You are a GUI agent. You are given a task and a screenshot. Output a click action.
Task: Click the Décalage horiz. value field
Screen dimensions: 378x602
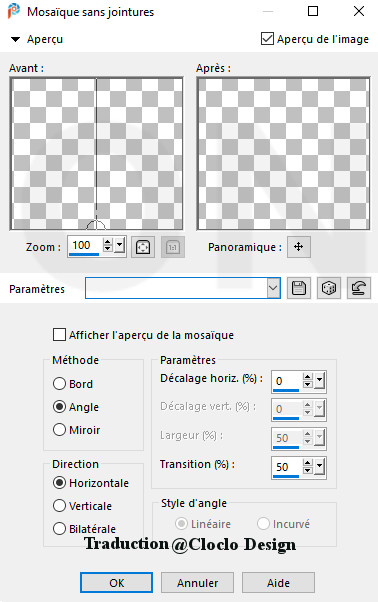[287, 380]
